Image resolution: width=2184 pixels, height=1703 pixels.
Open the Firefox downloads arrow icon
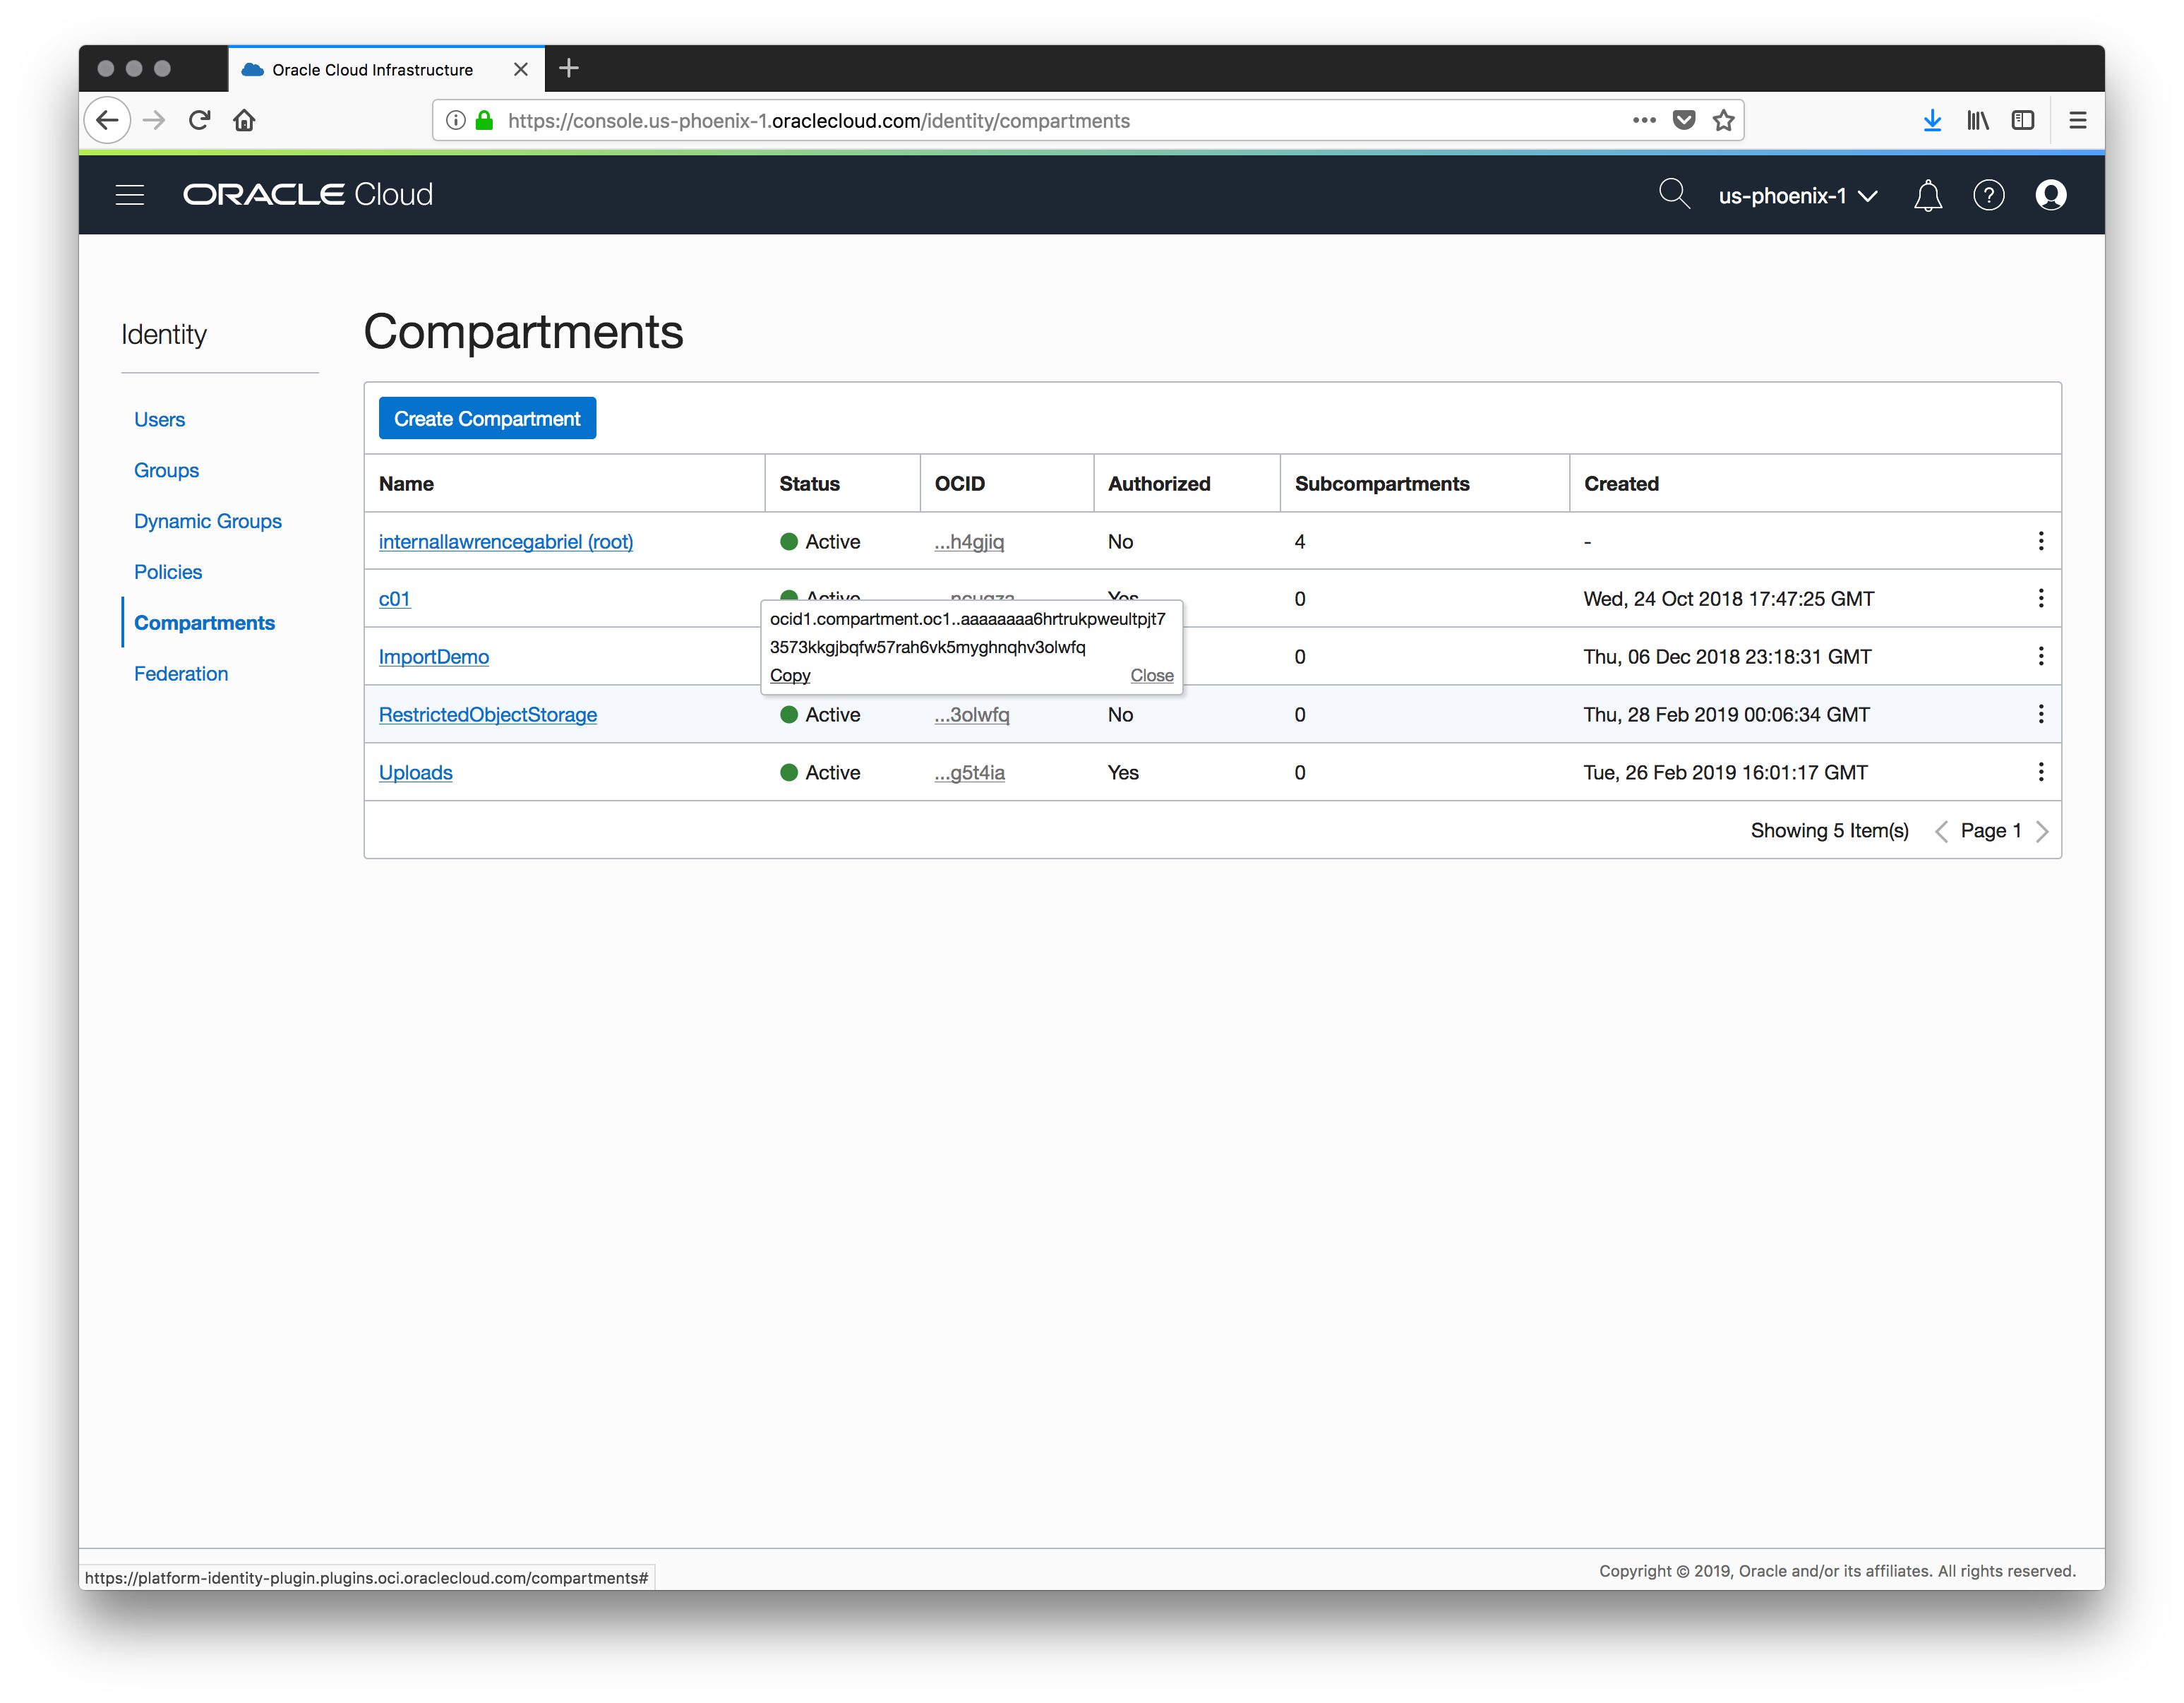click(x=1932, y=121)
